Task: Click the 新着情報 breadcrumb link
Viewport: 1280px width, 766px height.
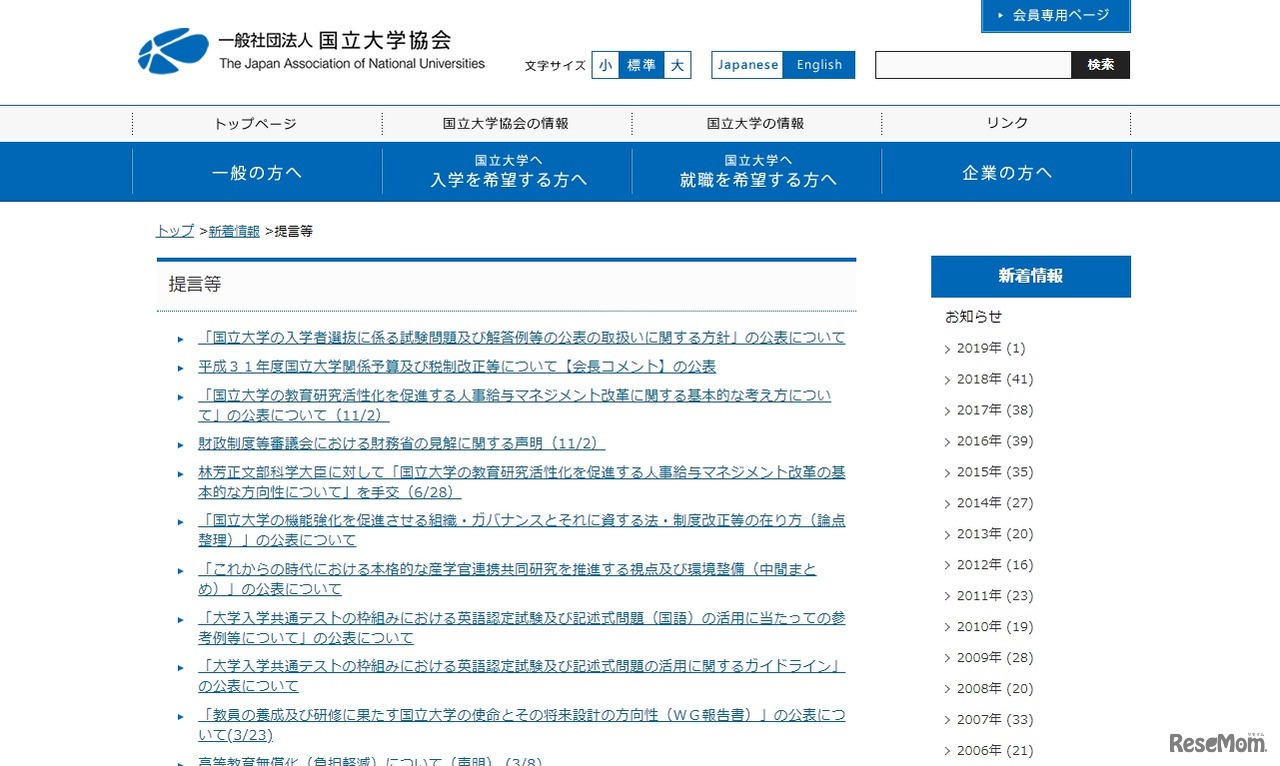Action: pos(233,230)
